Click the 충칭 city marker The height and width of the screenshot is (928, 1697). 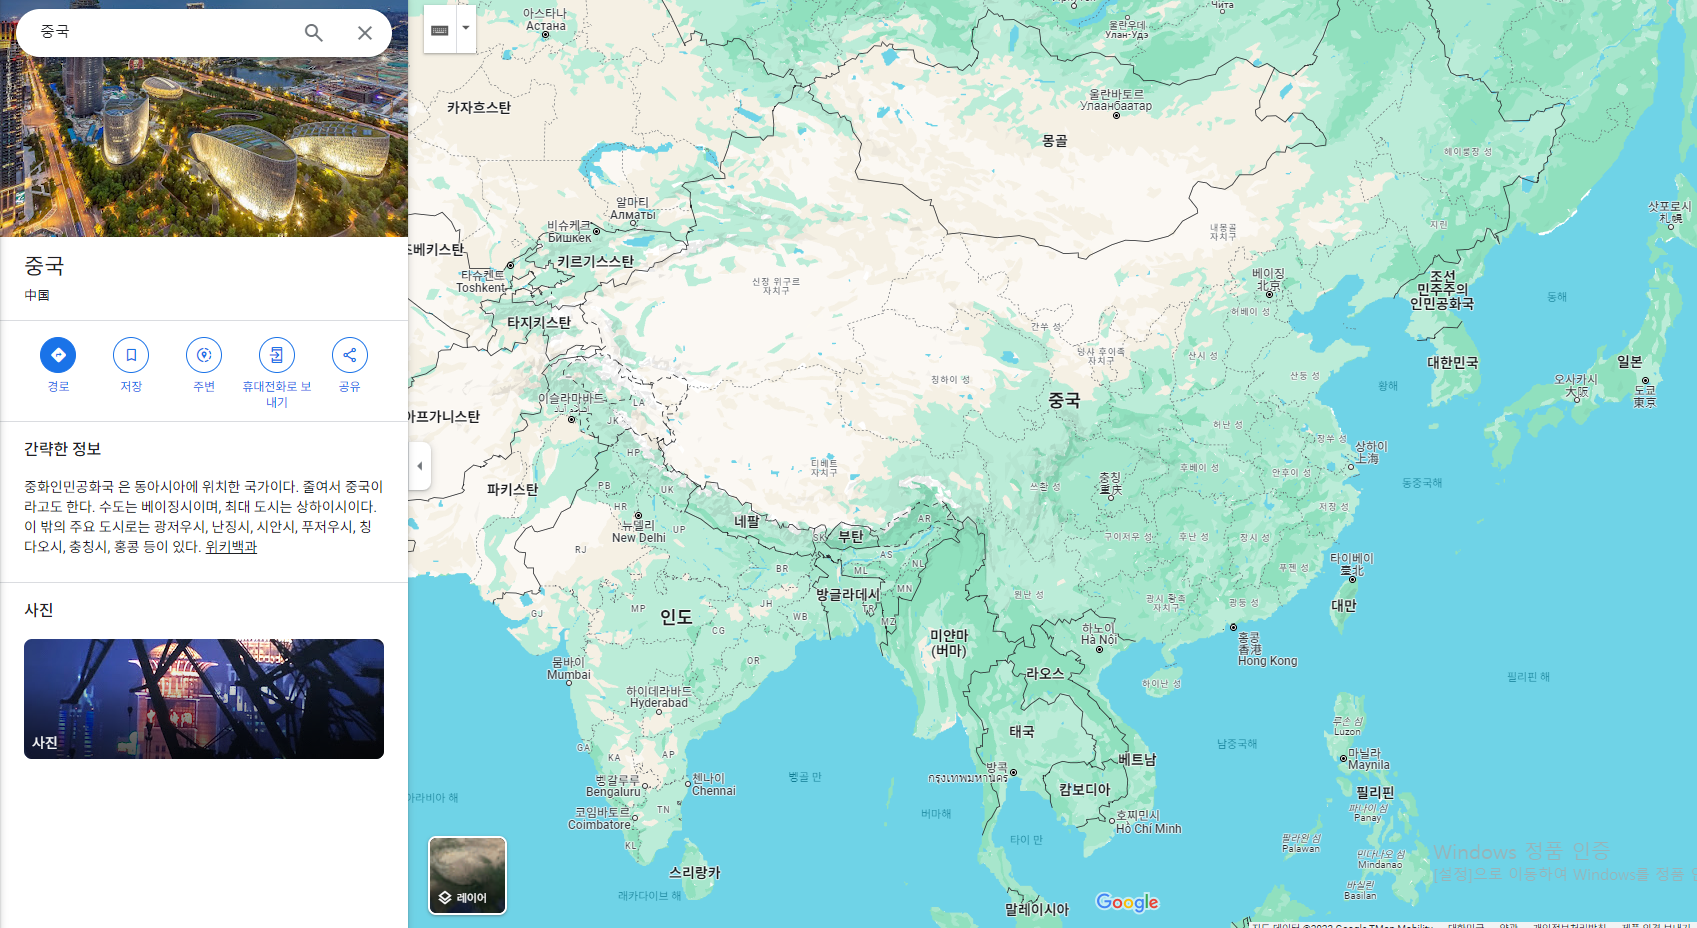point(1110,496)
